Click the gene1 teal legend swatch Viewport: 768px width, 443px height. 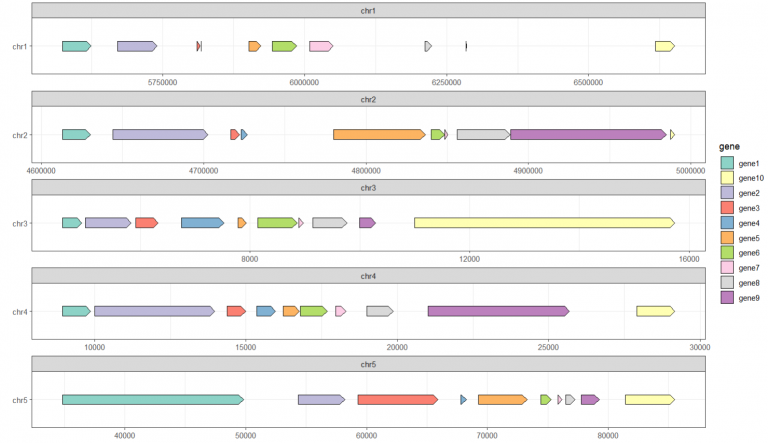[727, 162]
